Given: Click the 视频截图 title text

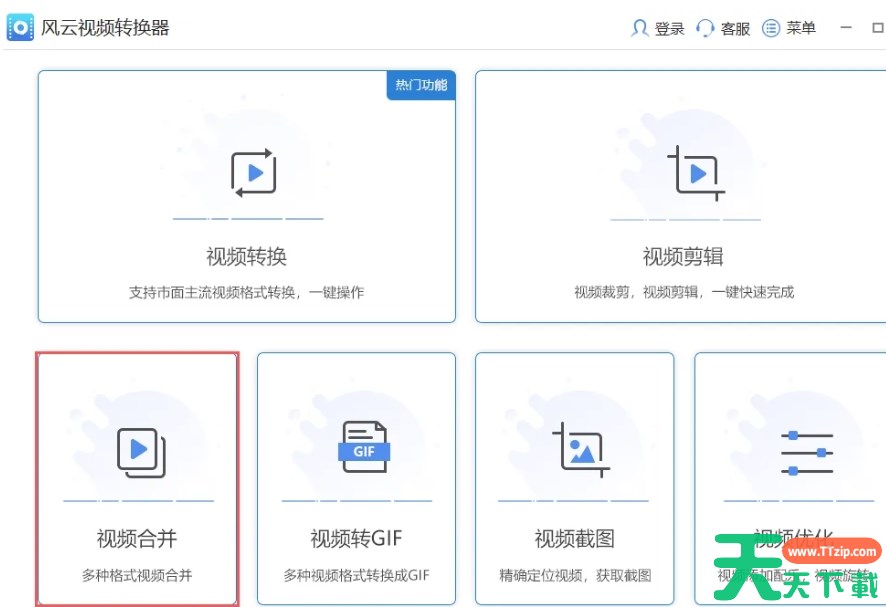Looking at the screenshot, I should (574, 539).
